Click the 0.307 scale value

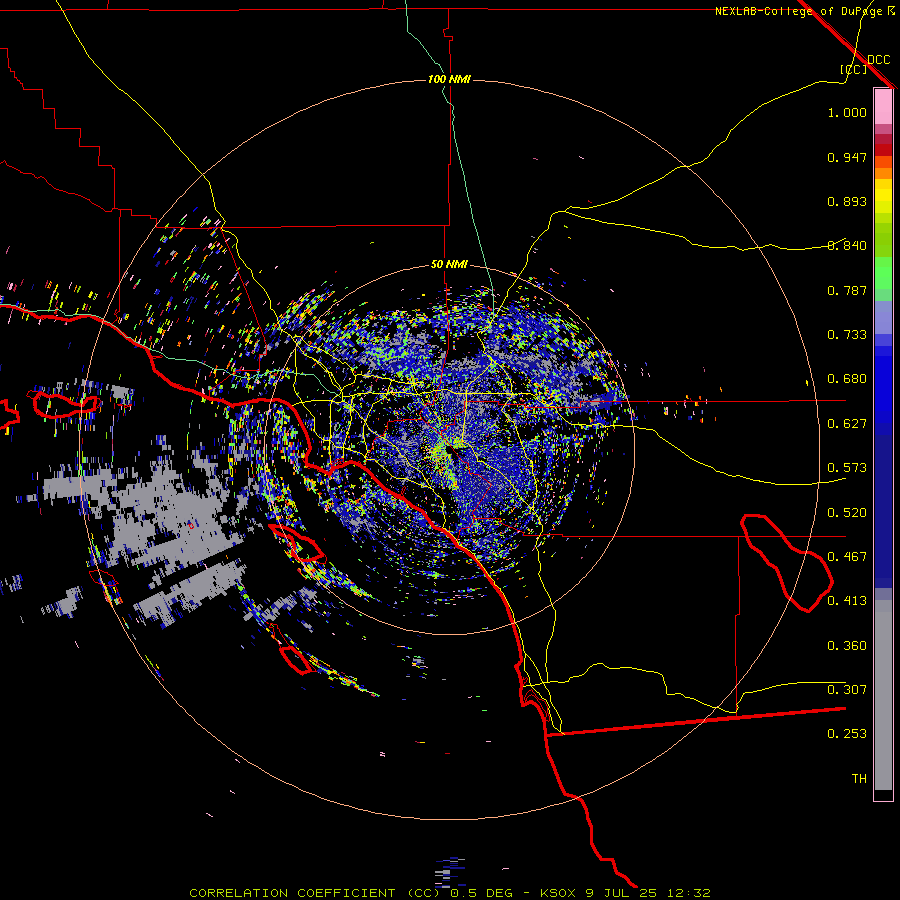coord(847,690)
